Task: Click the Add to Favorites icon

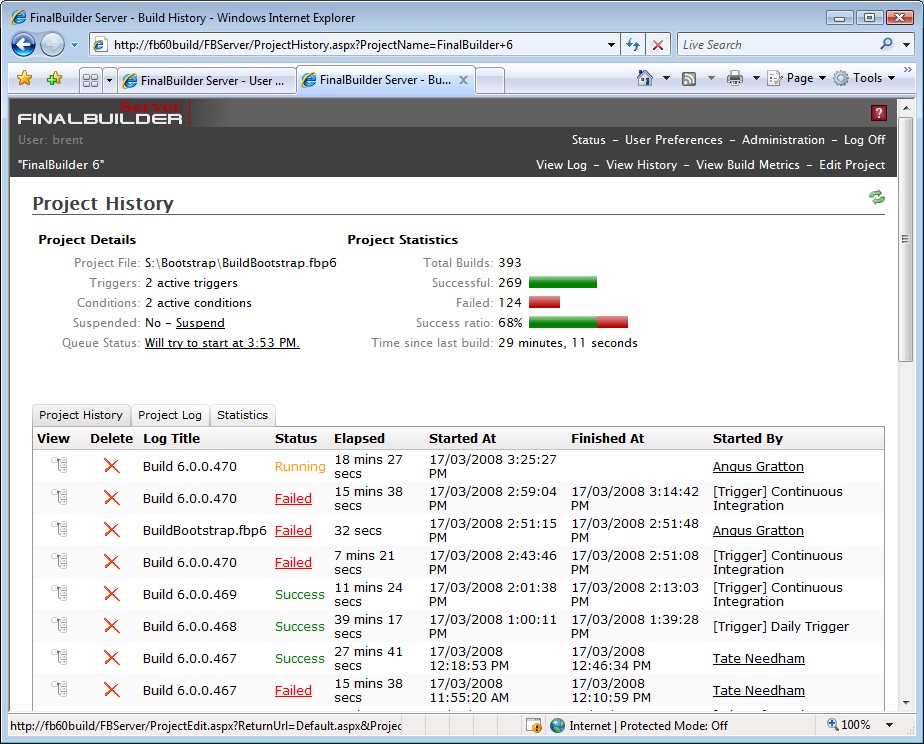Action: 54,78
